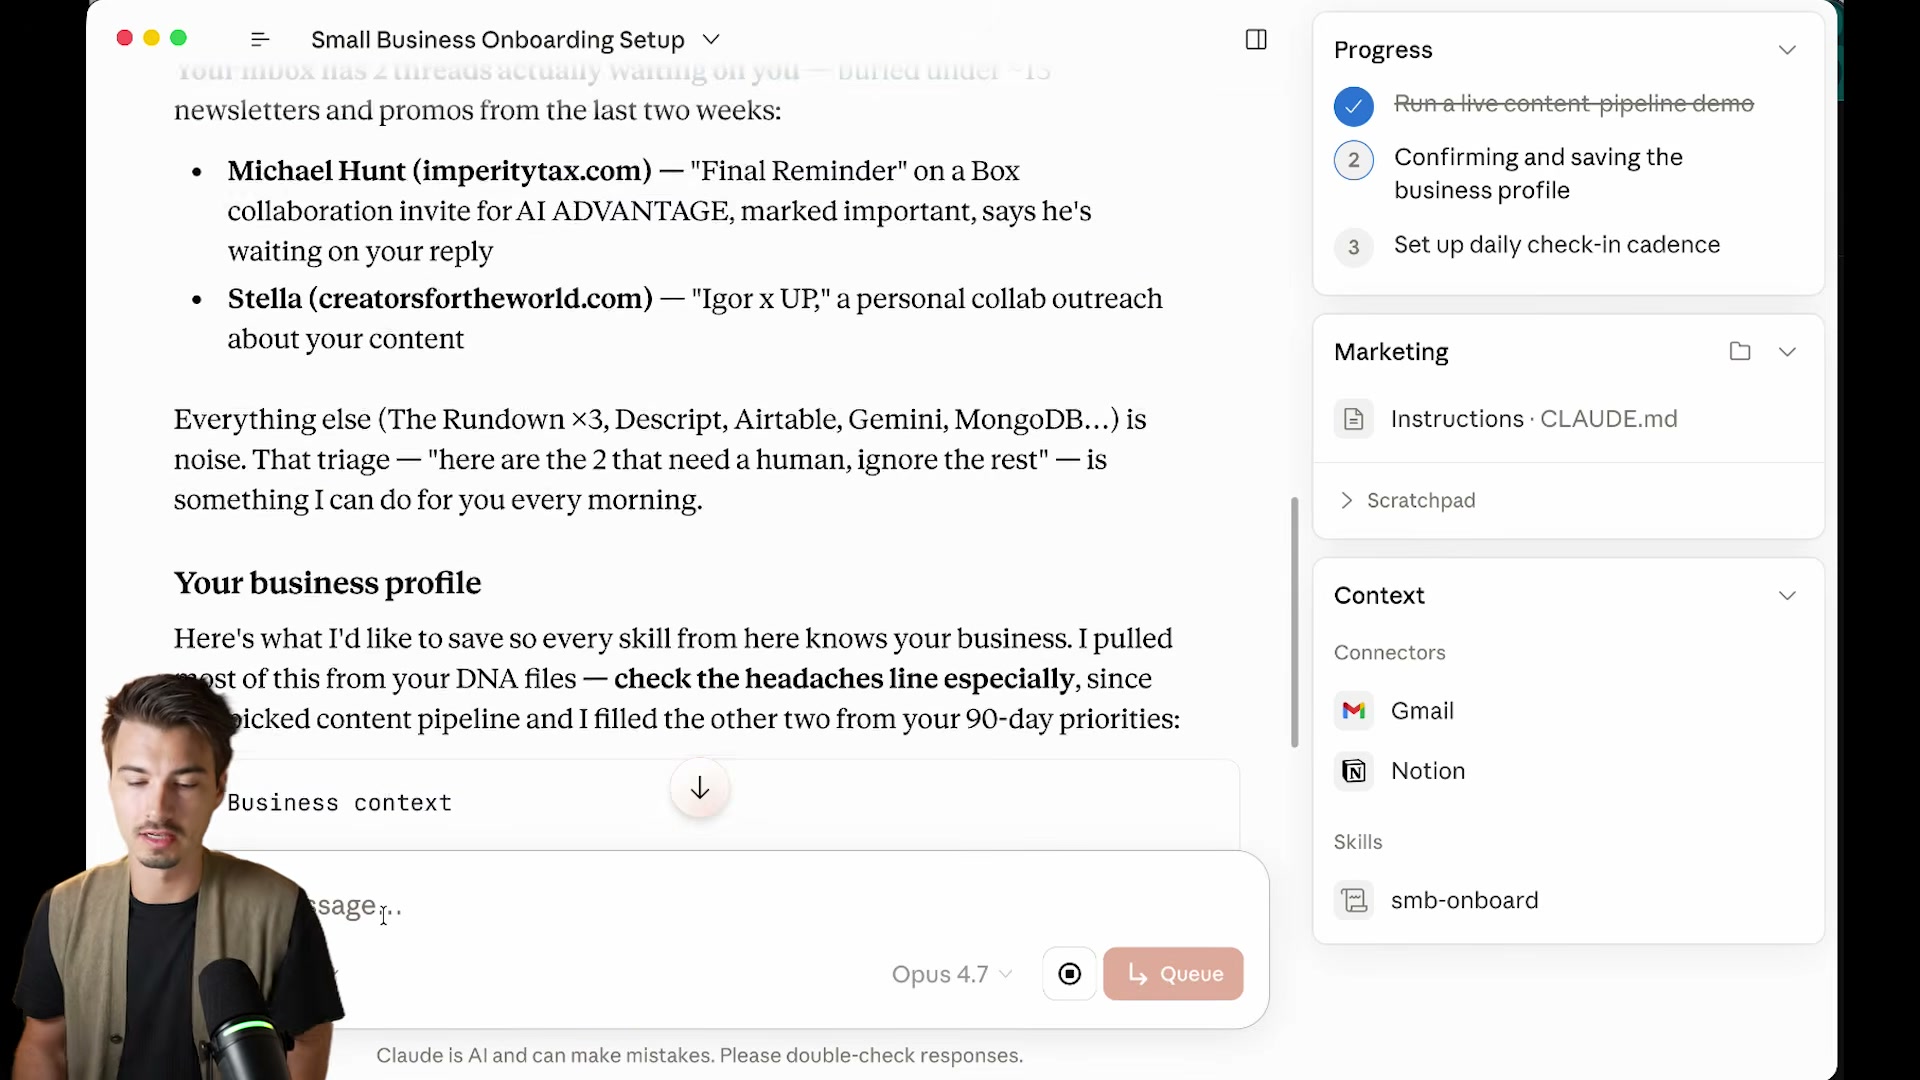Stop the response with stop button
This screenshot has width=1920, height=1080.
tap(1069, 974)
